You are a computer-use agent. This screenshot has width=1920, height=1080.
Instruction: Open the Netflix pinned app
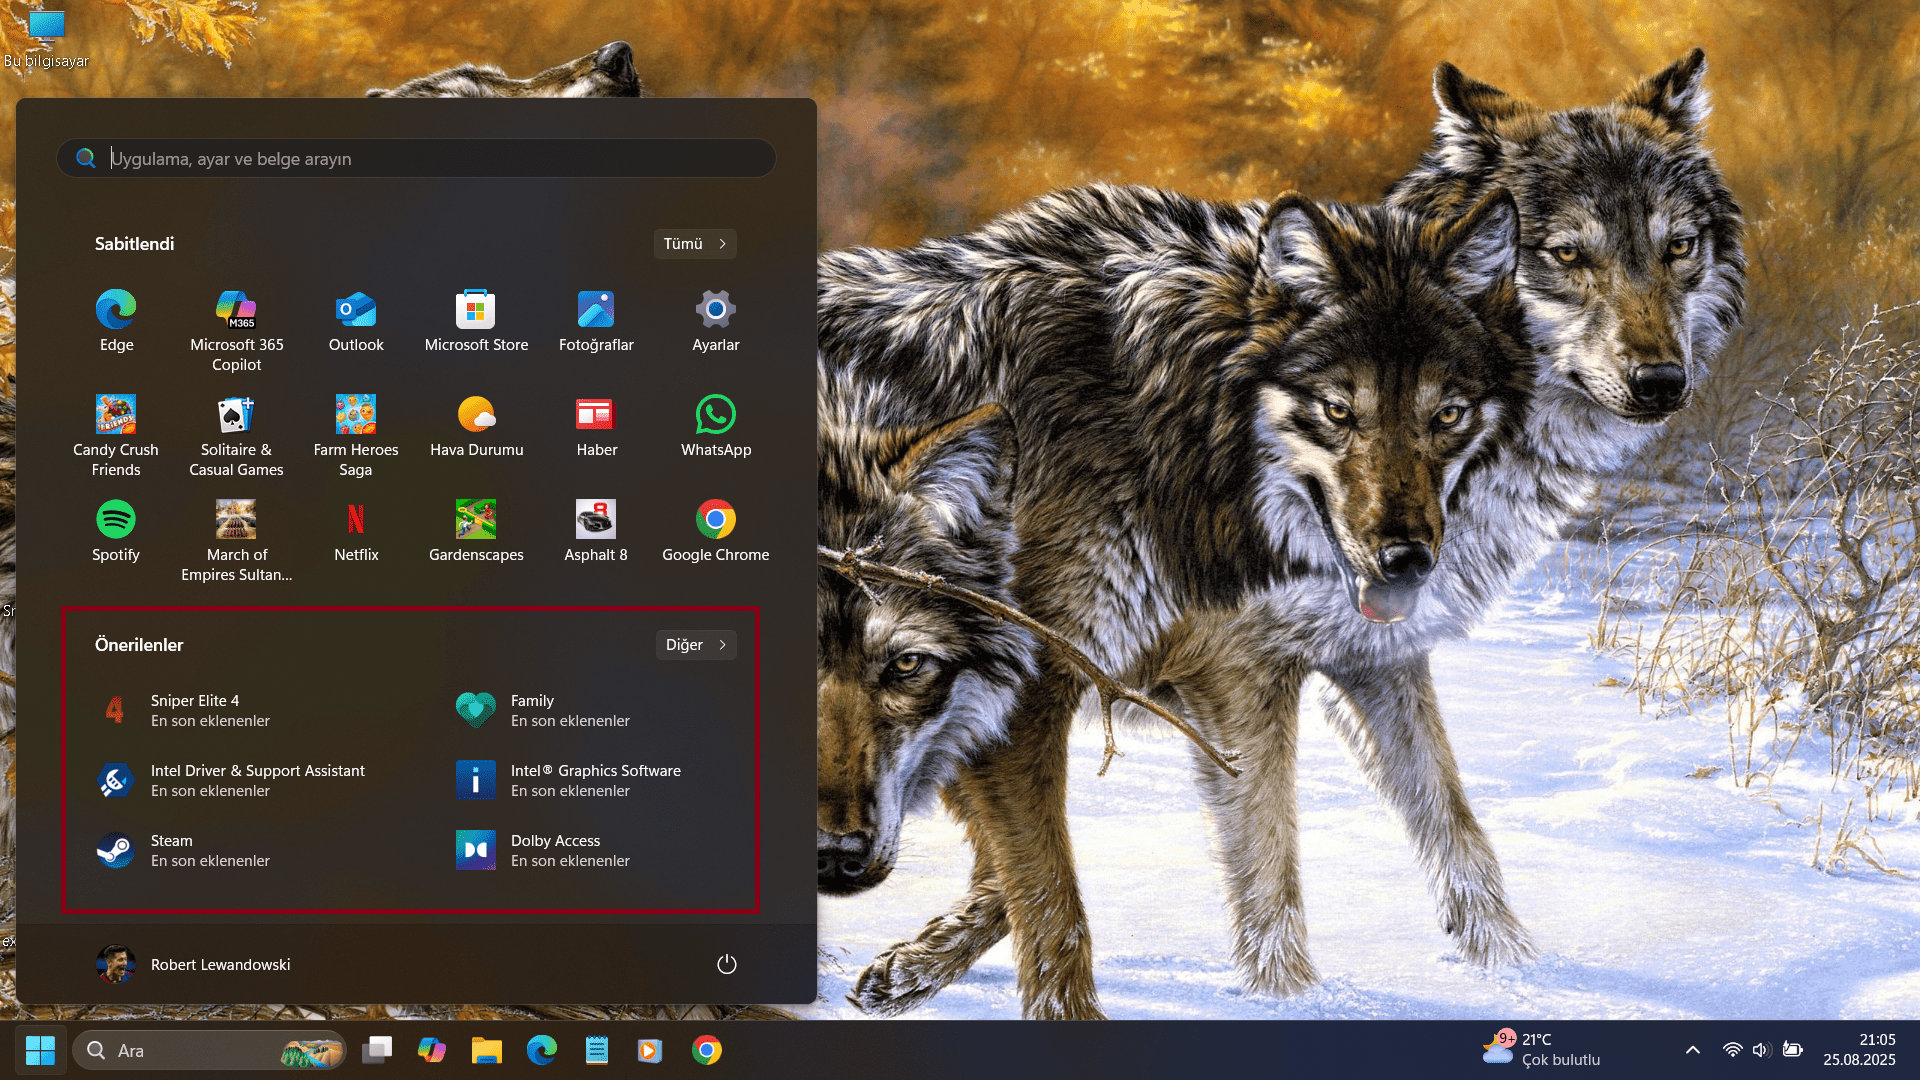tap(356, 531)
